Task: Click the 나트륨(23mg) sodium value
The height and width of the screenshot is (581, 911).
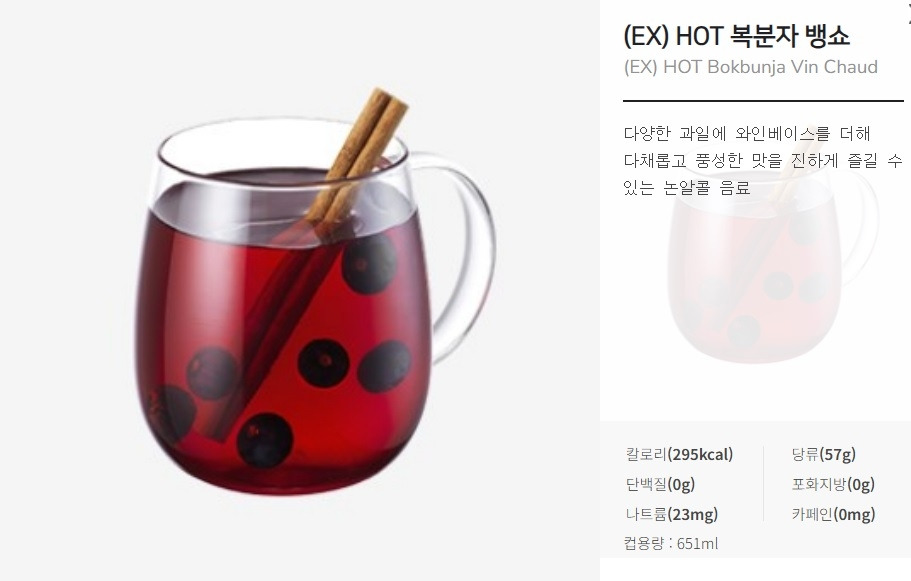Action: (x=672, y=514)
